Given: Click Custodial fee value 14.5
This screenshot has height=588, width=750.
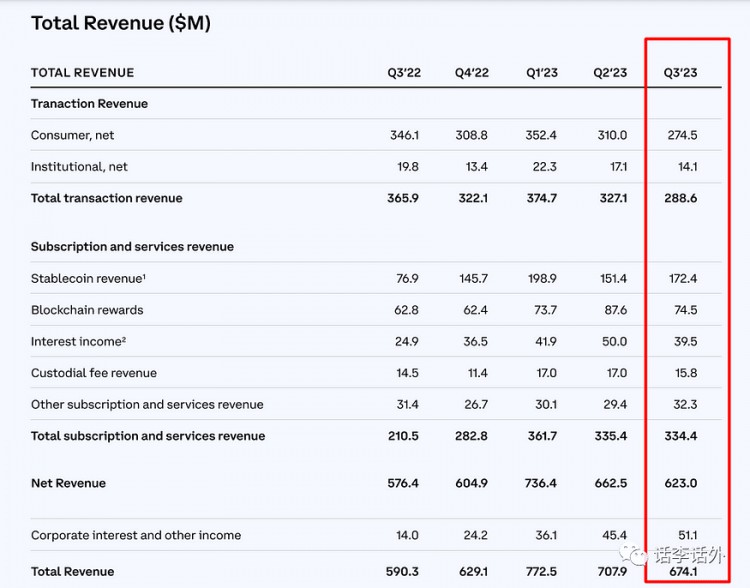Looking at the screenshot, I should [408, 373].
